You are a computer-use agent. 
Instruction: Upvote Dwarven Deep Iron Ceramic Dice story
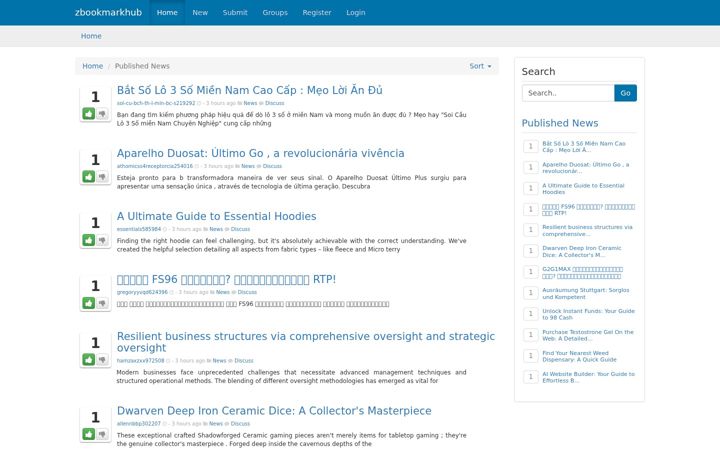[x=89, y=434]
